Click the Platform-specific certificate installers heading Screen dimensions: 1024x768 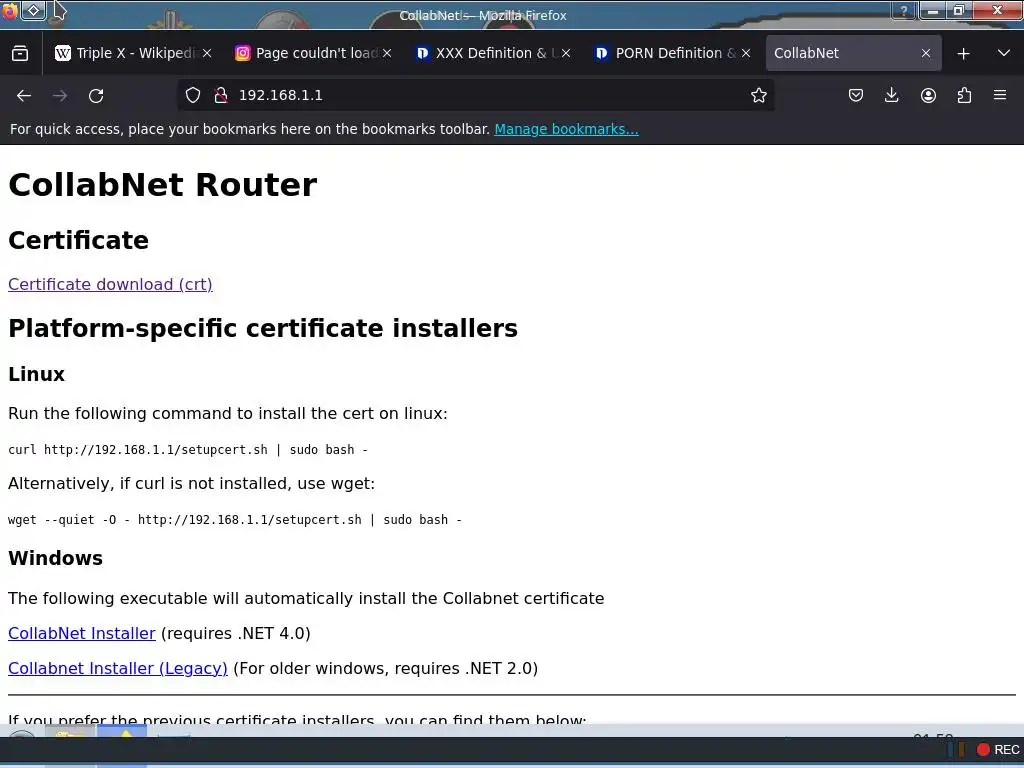coord(263,328)
